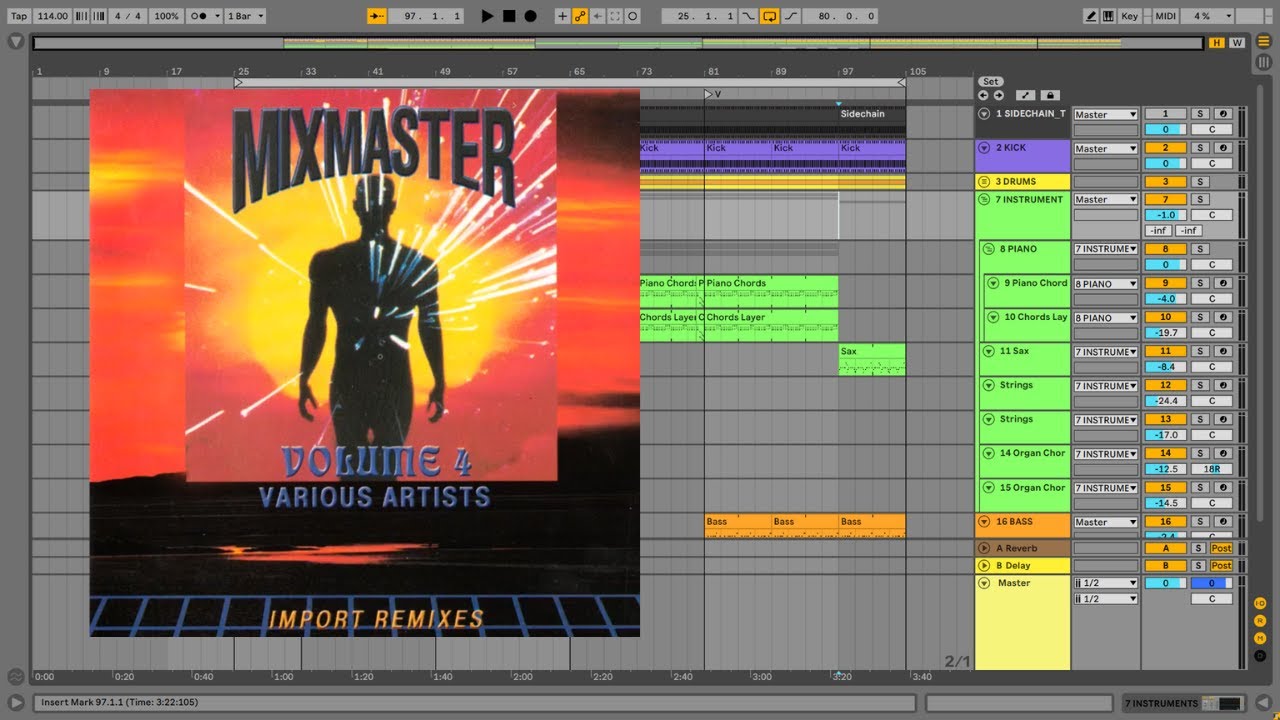Unfold the 2 KICK track
Viewport: 1280px width, 720px height.
pyautogui.click(x=984, y=148)
